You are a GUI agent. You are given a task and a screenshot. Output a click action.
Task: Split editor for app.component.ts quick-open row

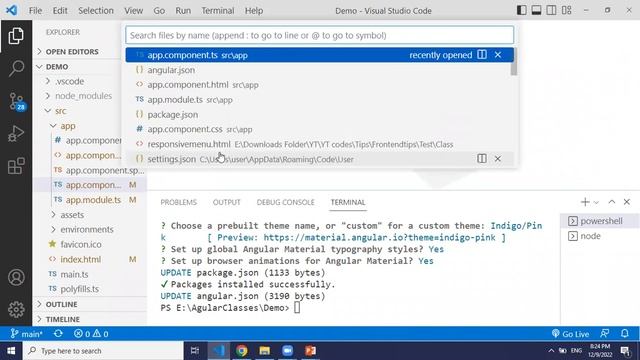pyautogui.click(x=482, y=55)
